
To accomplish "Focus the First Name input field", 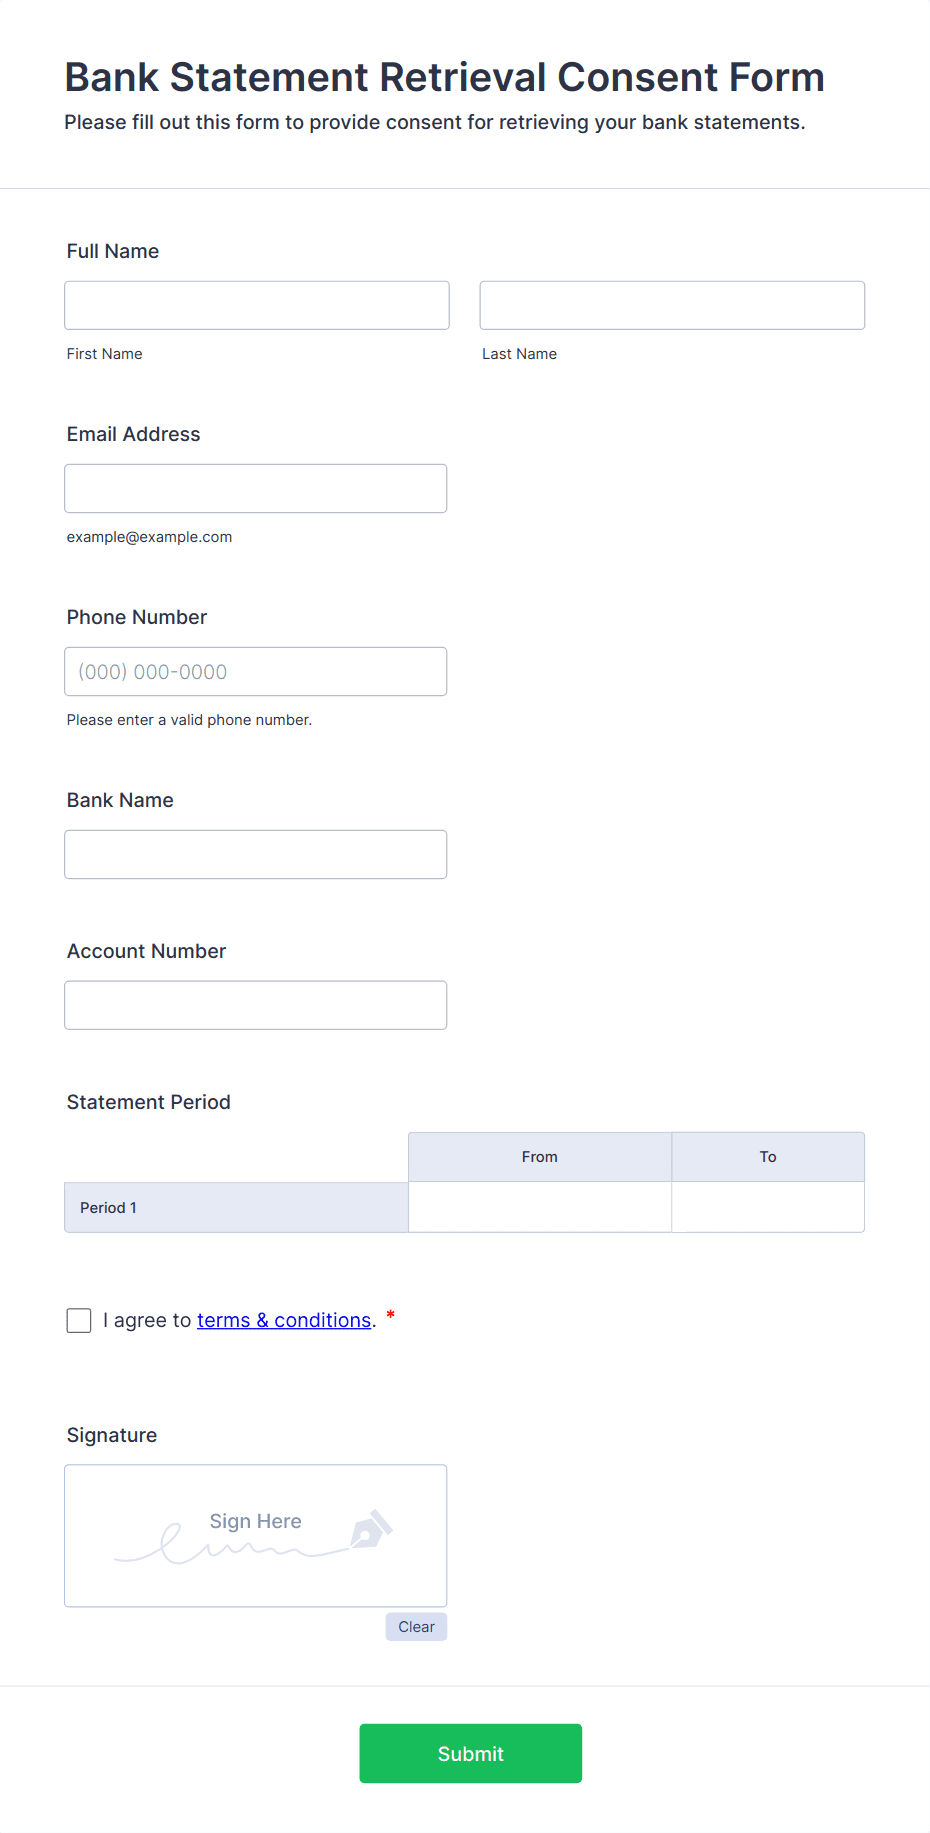I will click(x=257, y=305).
